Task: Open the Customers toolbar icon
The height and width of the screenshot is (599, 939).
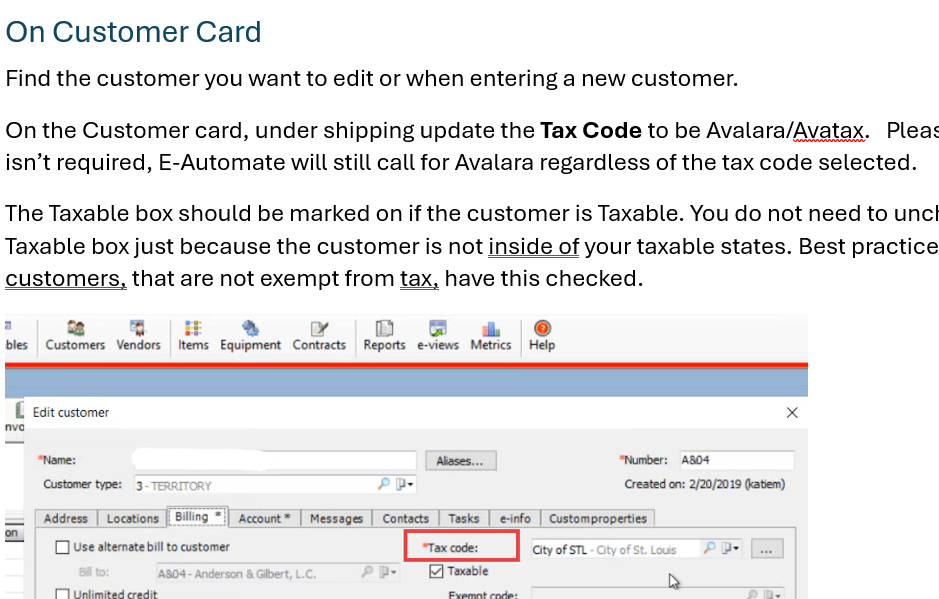Action: point(75,335)
